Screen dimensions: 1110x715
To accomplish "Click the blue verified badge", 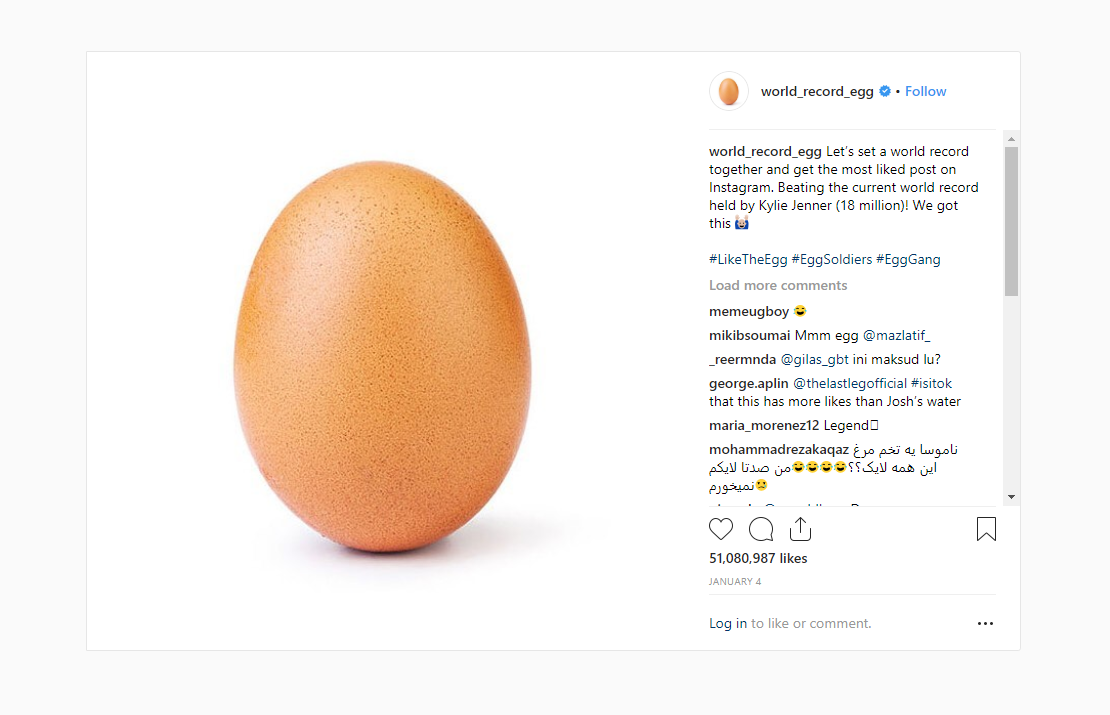I will pyautogui.click(x=885, y=92).
